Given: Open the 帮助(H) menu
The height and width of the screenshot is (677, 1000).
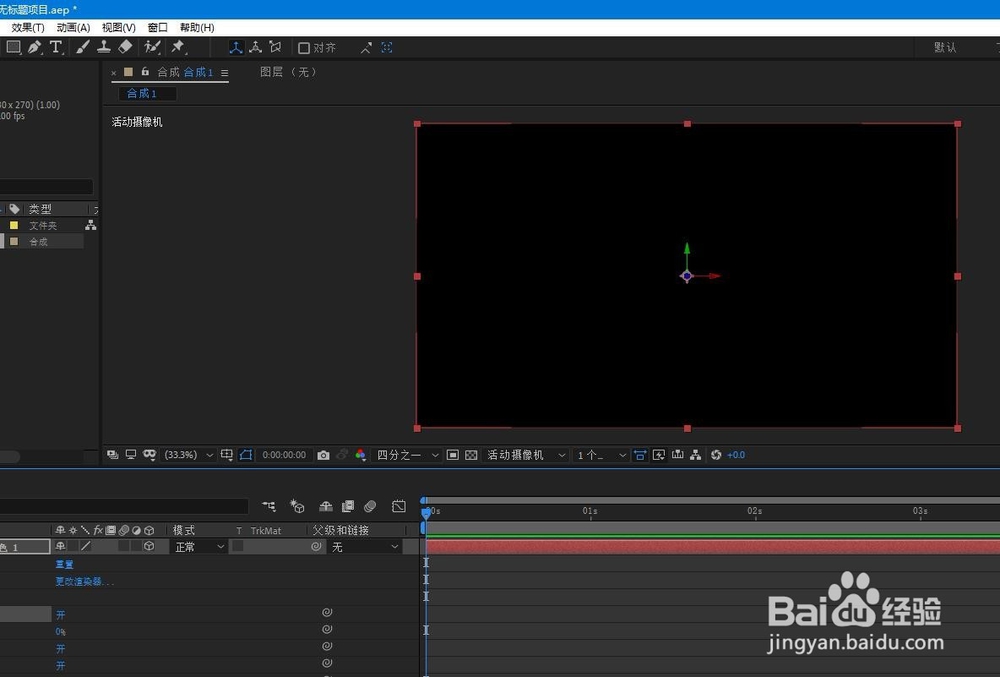Looking at the screenshot, I should coord(197,27).
